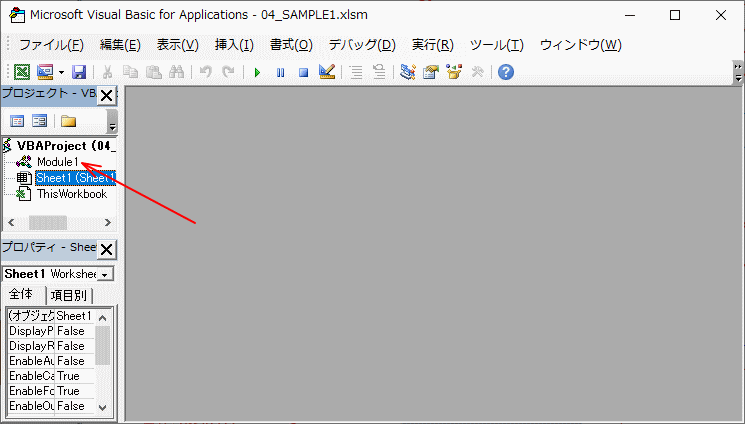The width and height of the screenshot is (745, 424).
Task: Click the Indent toolbar icon
Action: coord(356,72)
